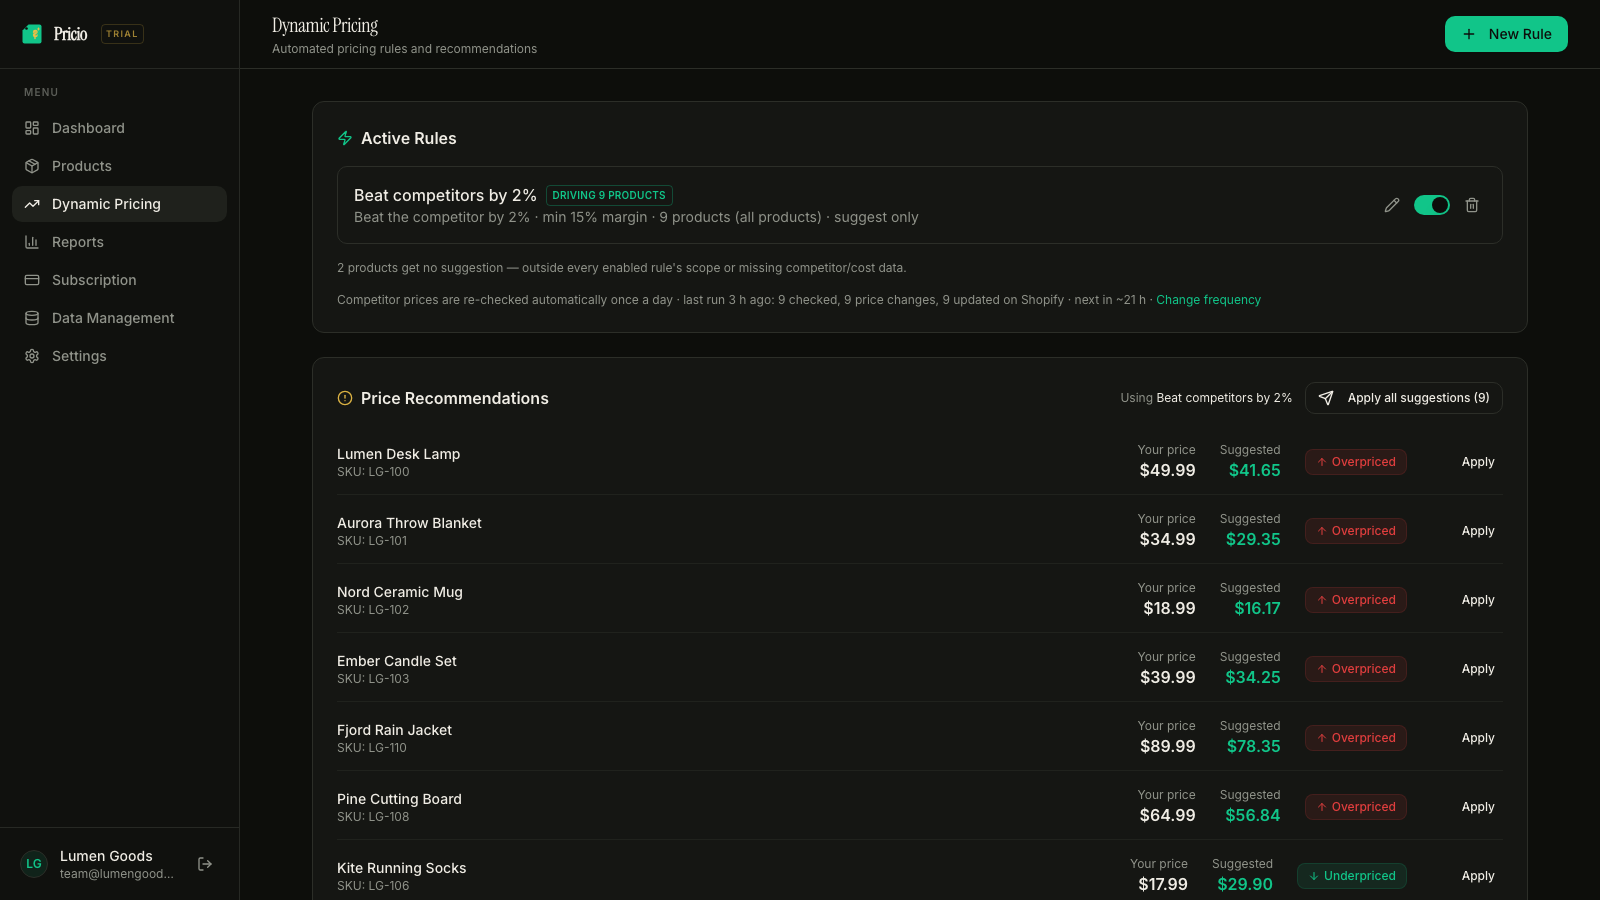Navigate to Subscription

coord(119,280)
